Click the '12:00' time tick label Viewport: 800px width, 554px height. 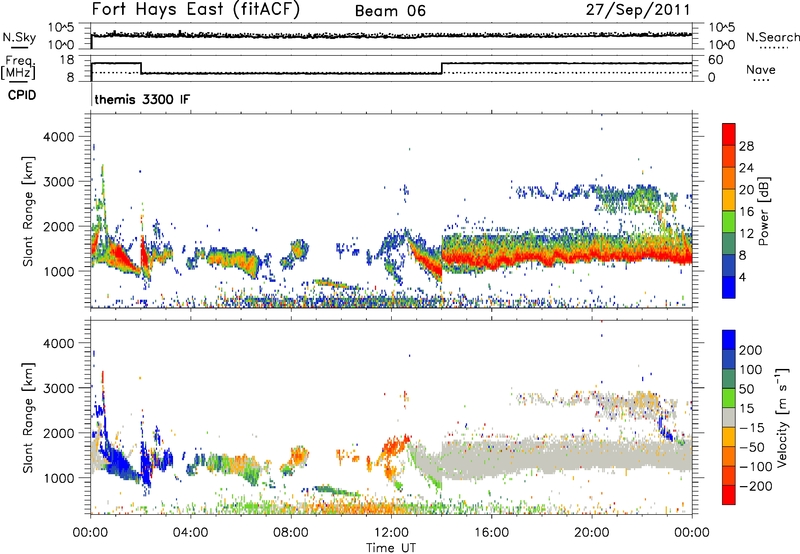(391, 533)
